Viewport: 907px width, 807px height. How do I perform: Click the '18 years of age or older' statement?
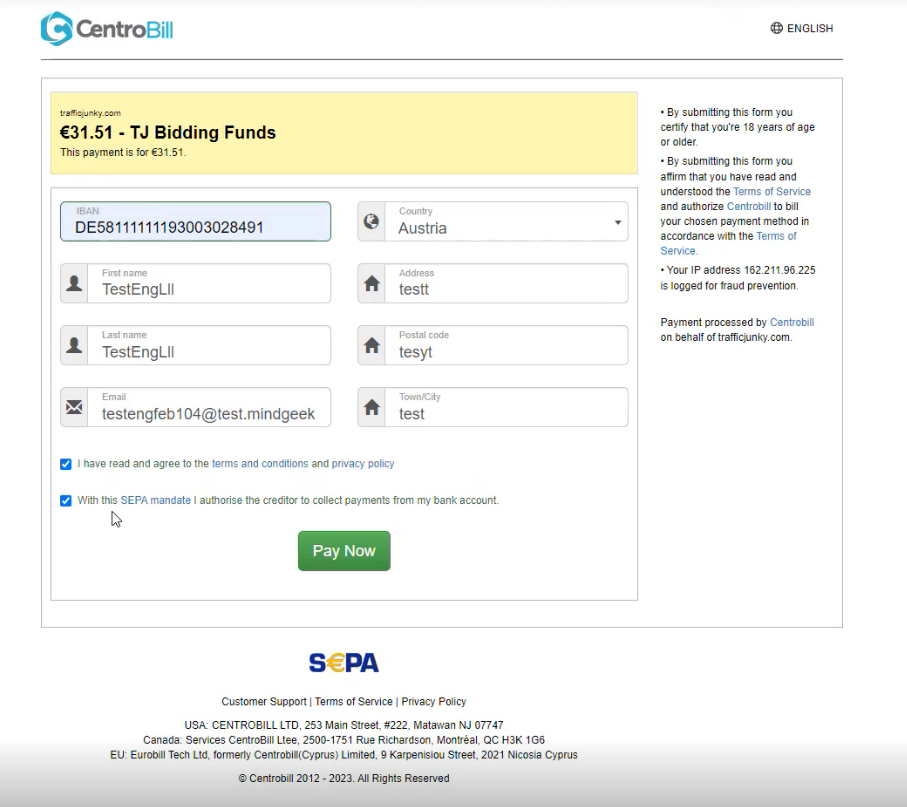[x=738, y=127]
